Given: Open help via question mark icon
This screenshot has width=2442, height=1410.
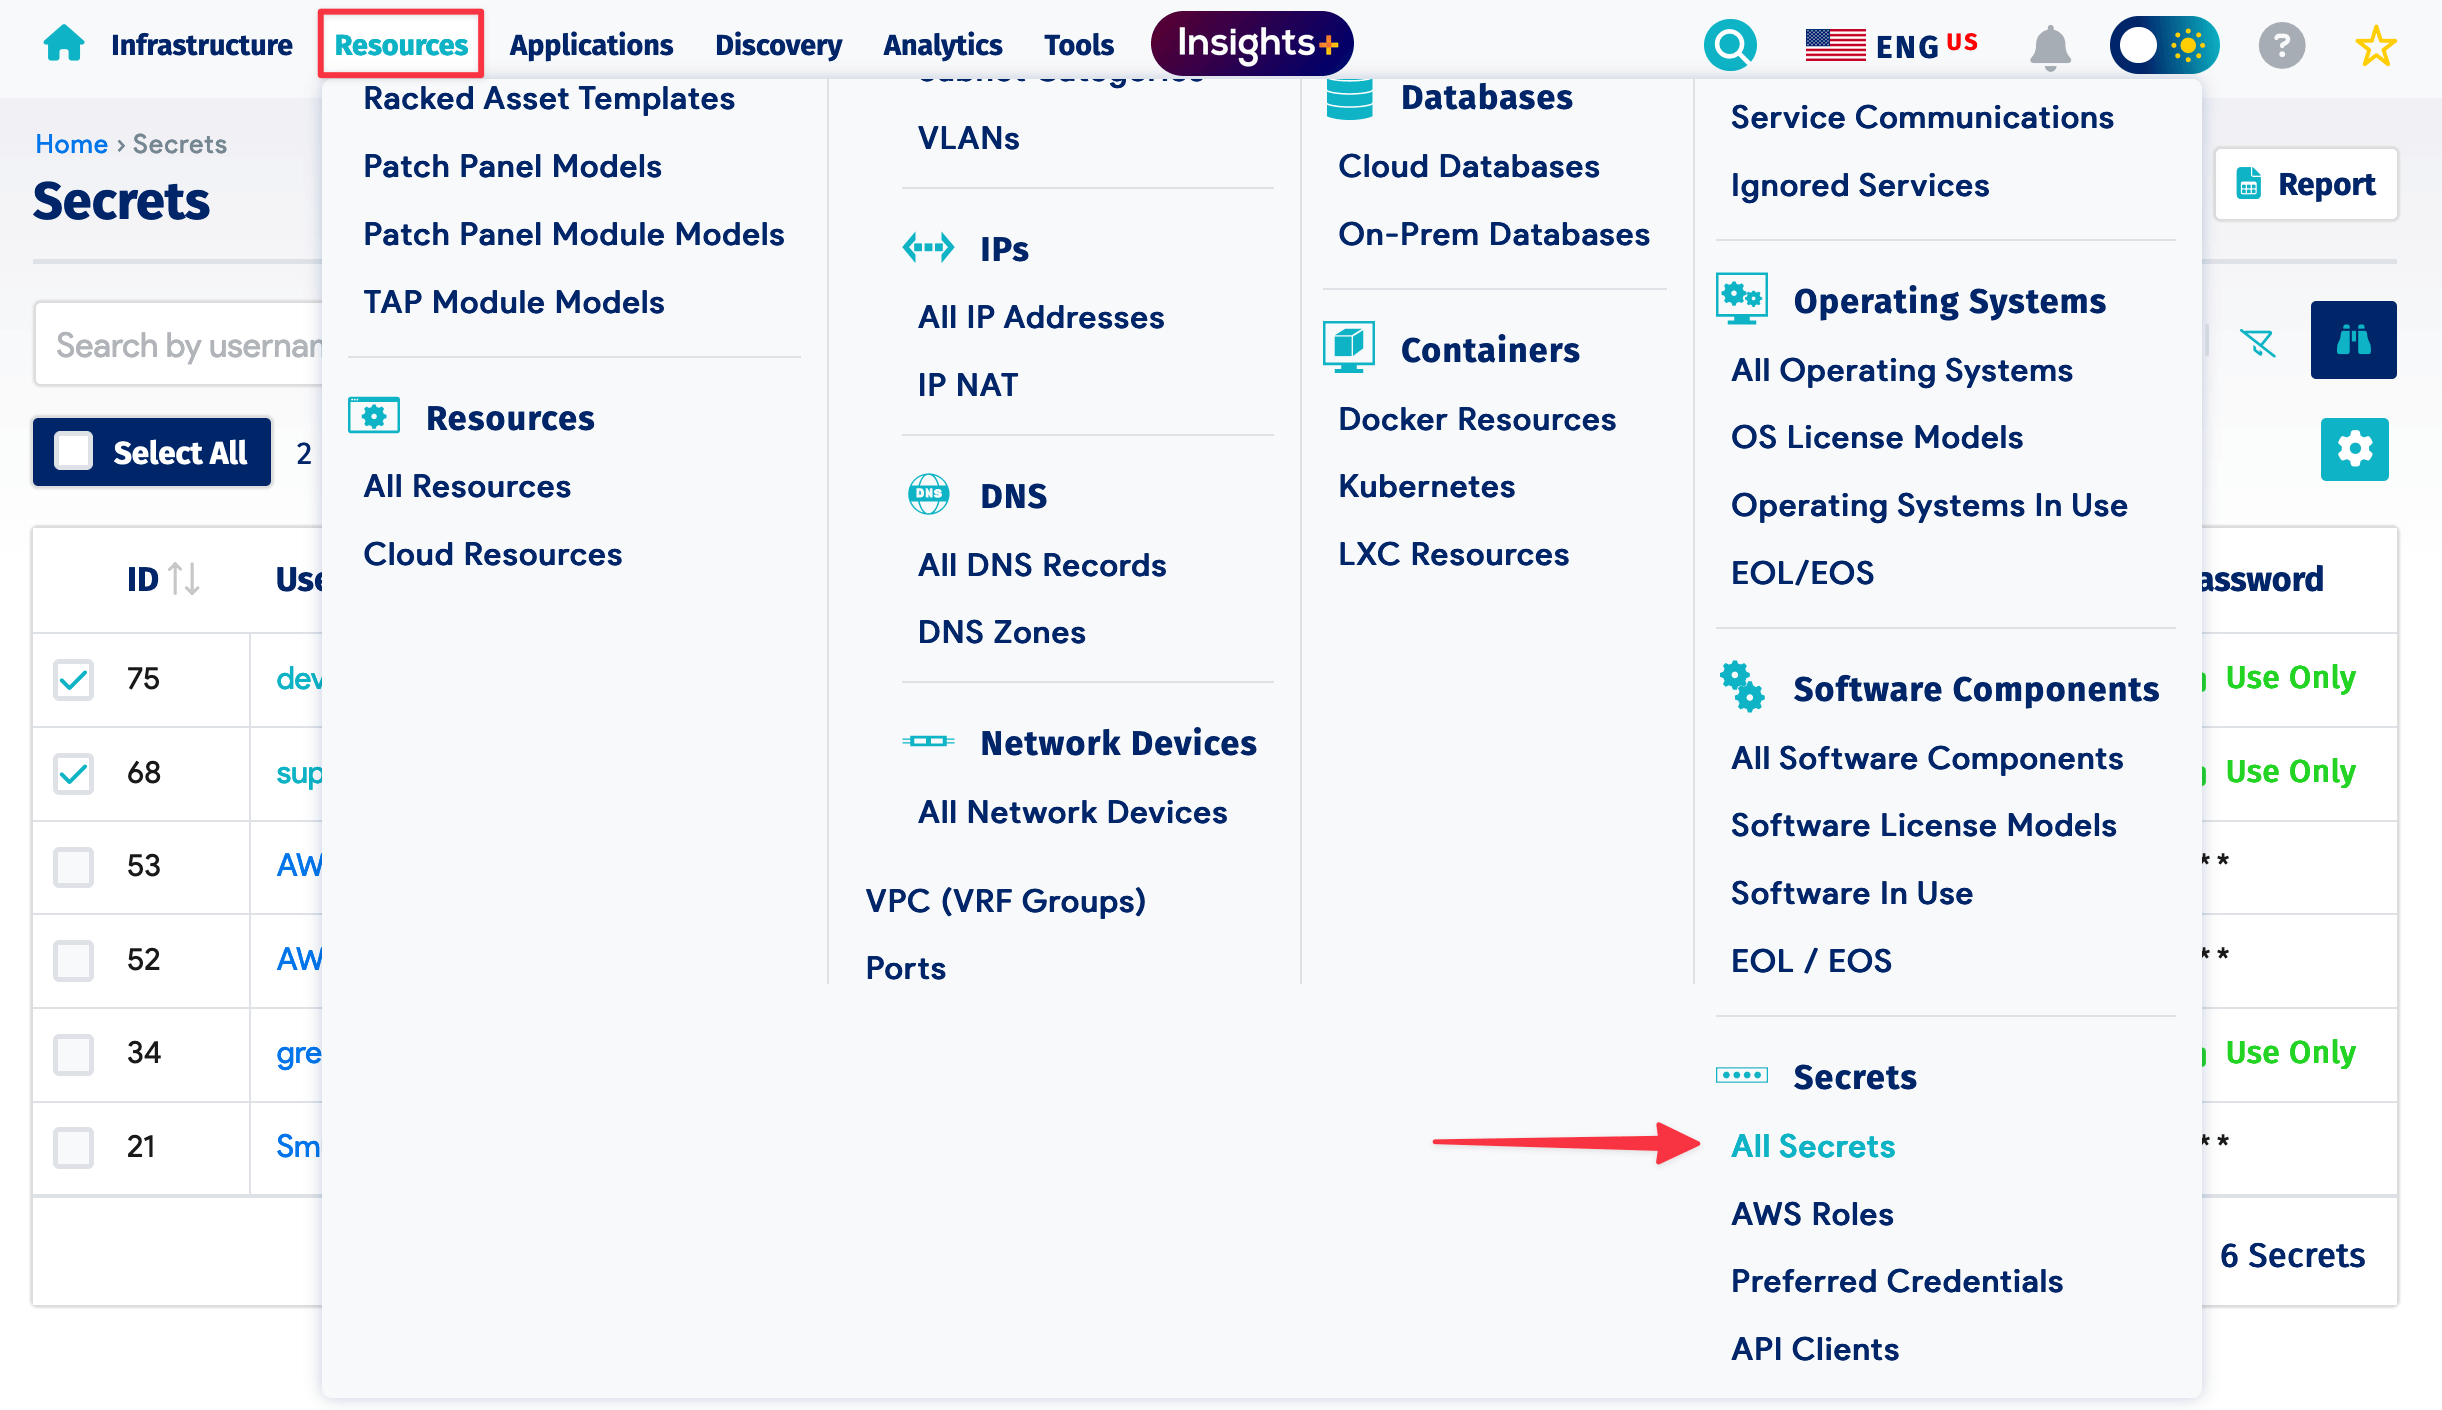Looking at the screenshot, I should tap(2281, 44).
